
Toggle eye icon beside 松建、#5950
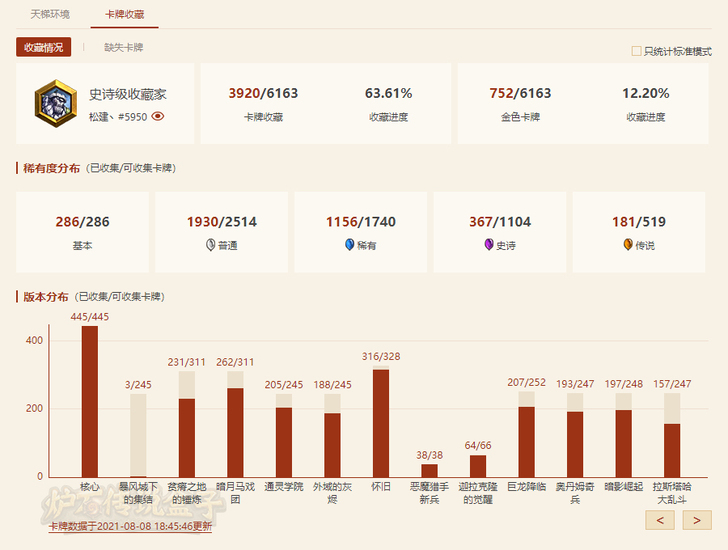click(x=158, y=116)
